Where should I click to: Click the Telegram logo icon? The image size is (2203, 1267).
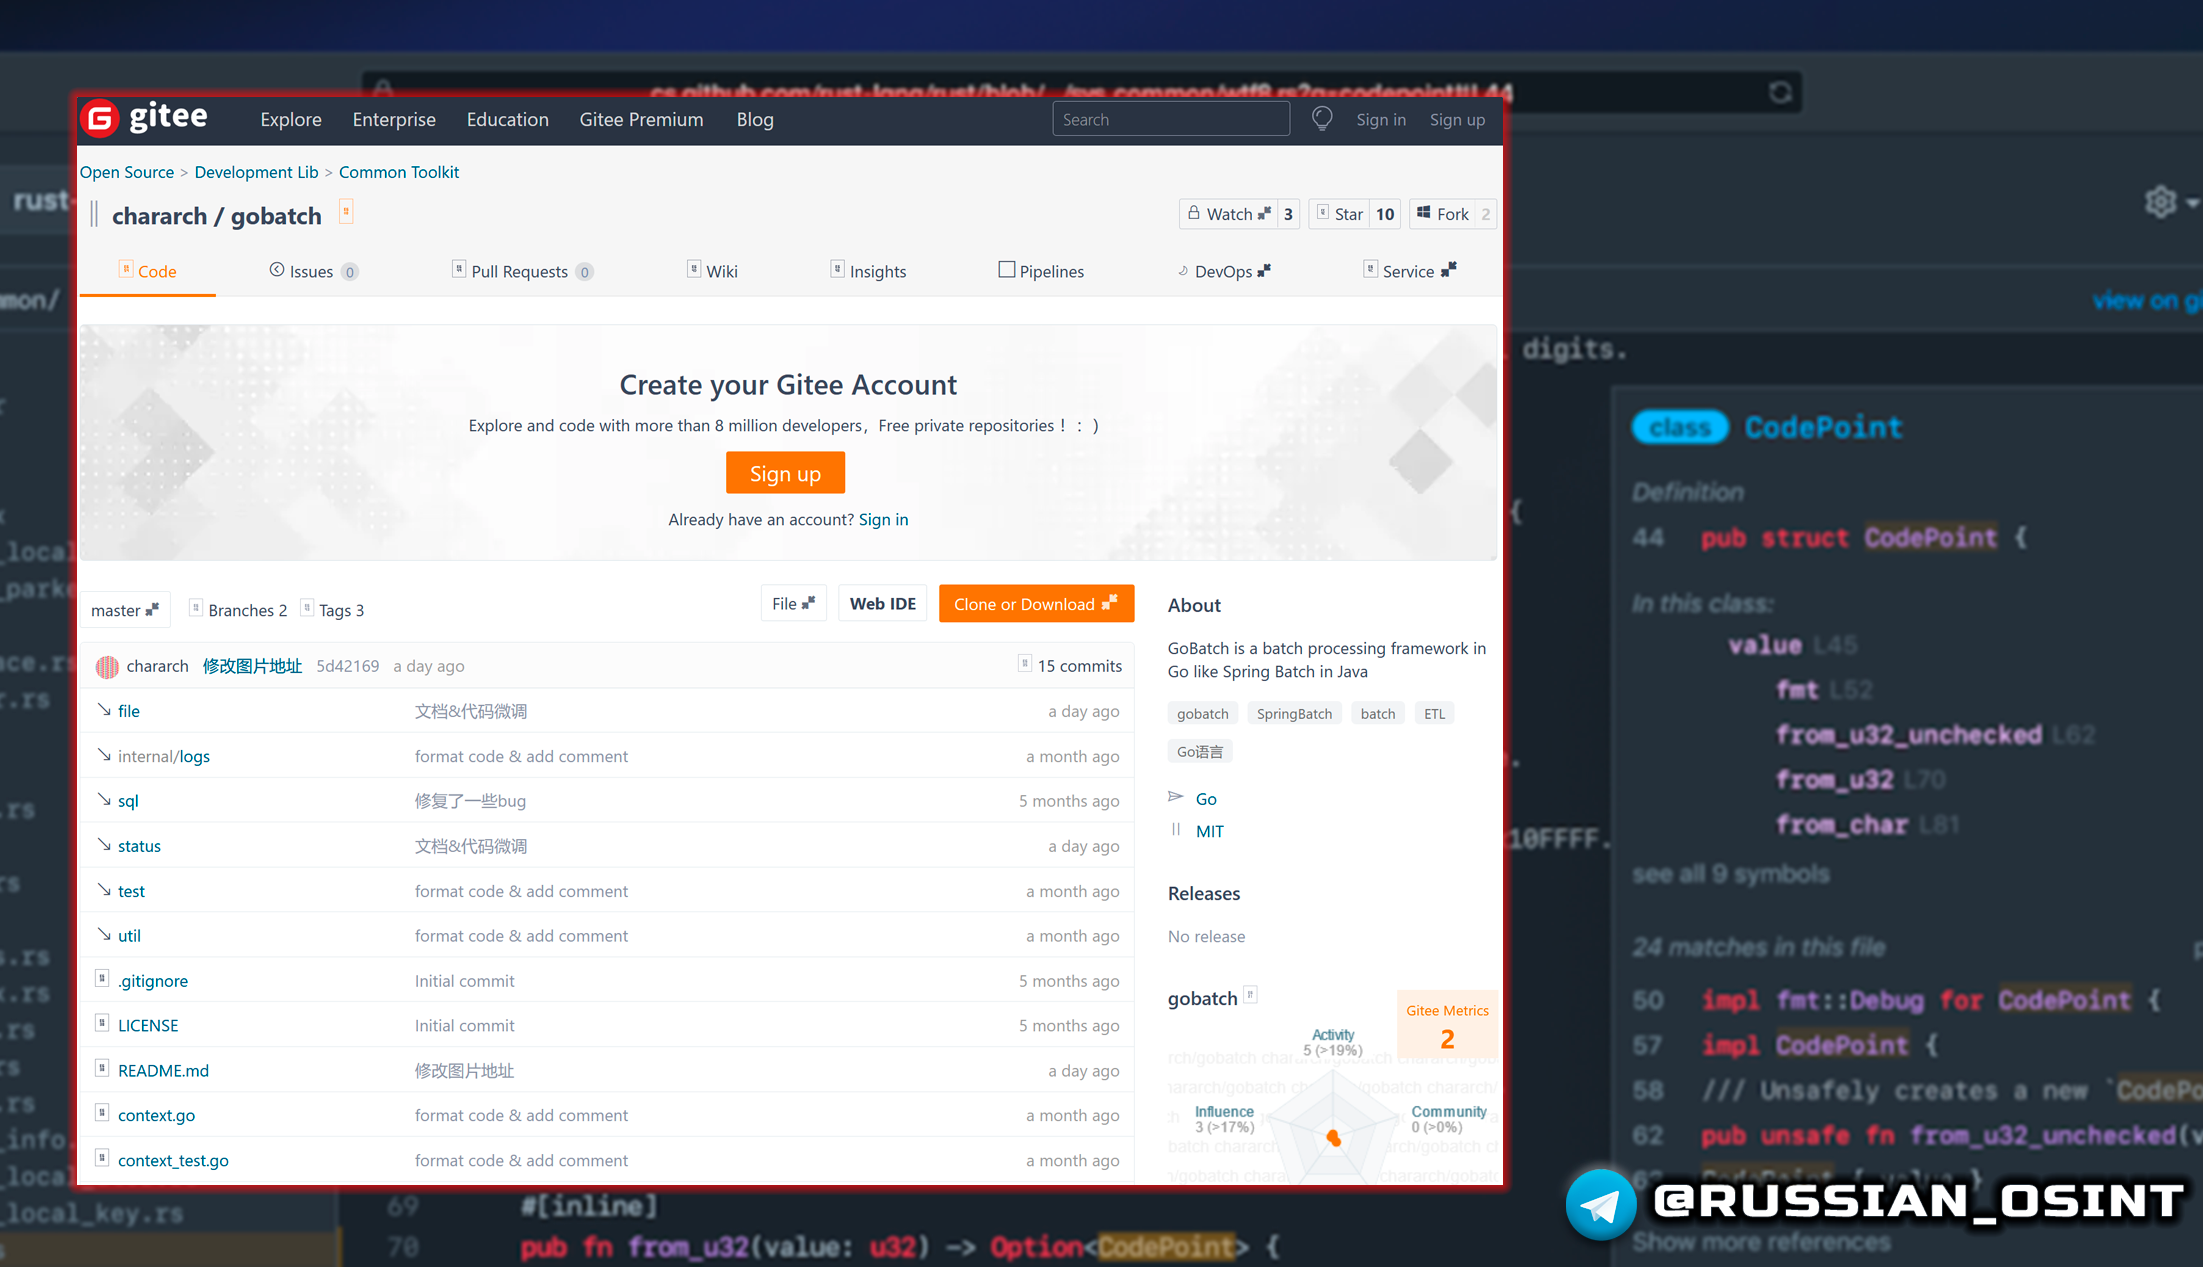[x=1600, y=1204]
